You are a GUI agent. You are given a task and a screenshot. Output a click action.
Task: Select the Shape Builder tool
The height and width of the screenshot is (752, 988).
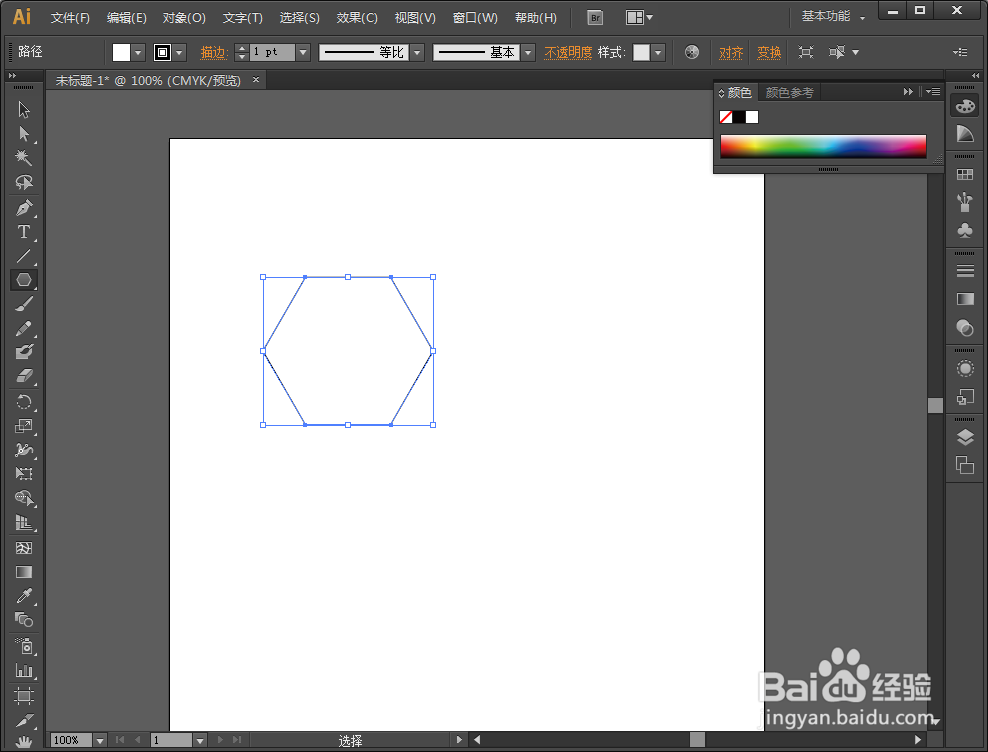tap(24, 499)
